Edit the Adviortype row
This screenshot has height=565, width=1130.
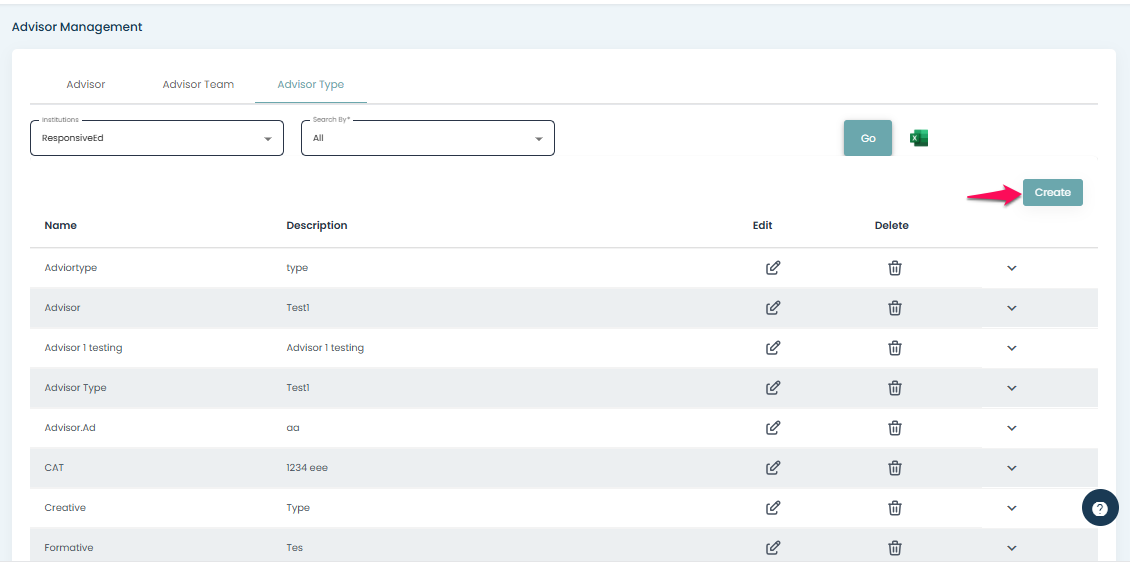pyautogui.click(x=773, y=268)
